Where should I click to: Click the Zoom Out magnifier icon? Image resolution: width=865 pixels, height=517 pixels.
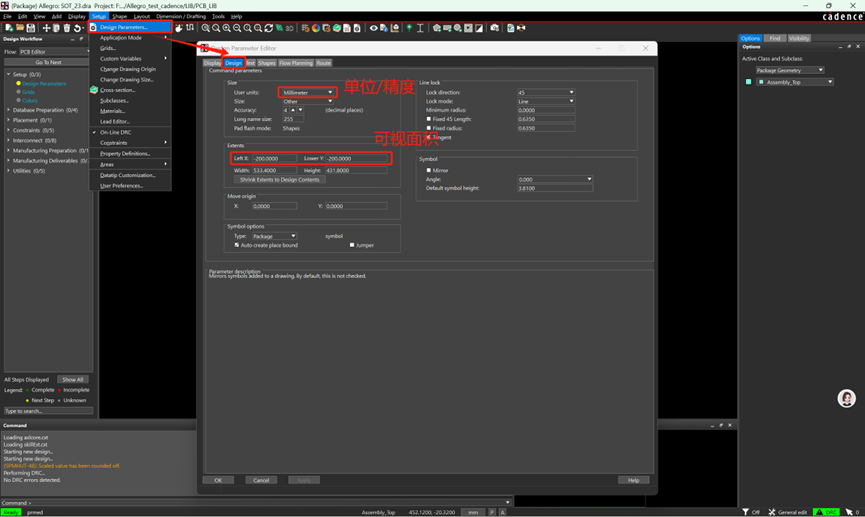[x=237, y=28]
